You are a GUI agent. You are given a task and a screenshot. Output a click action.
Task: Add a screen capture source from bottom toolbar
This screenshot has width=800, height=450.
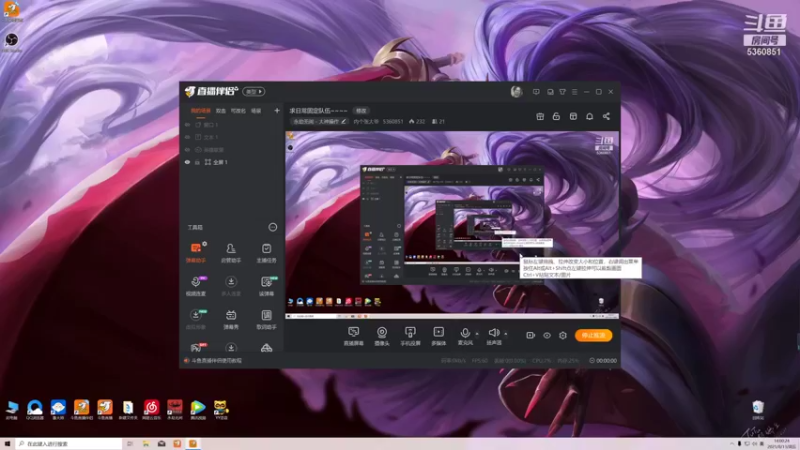(x=353, y=336)
